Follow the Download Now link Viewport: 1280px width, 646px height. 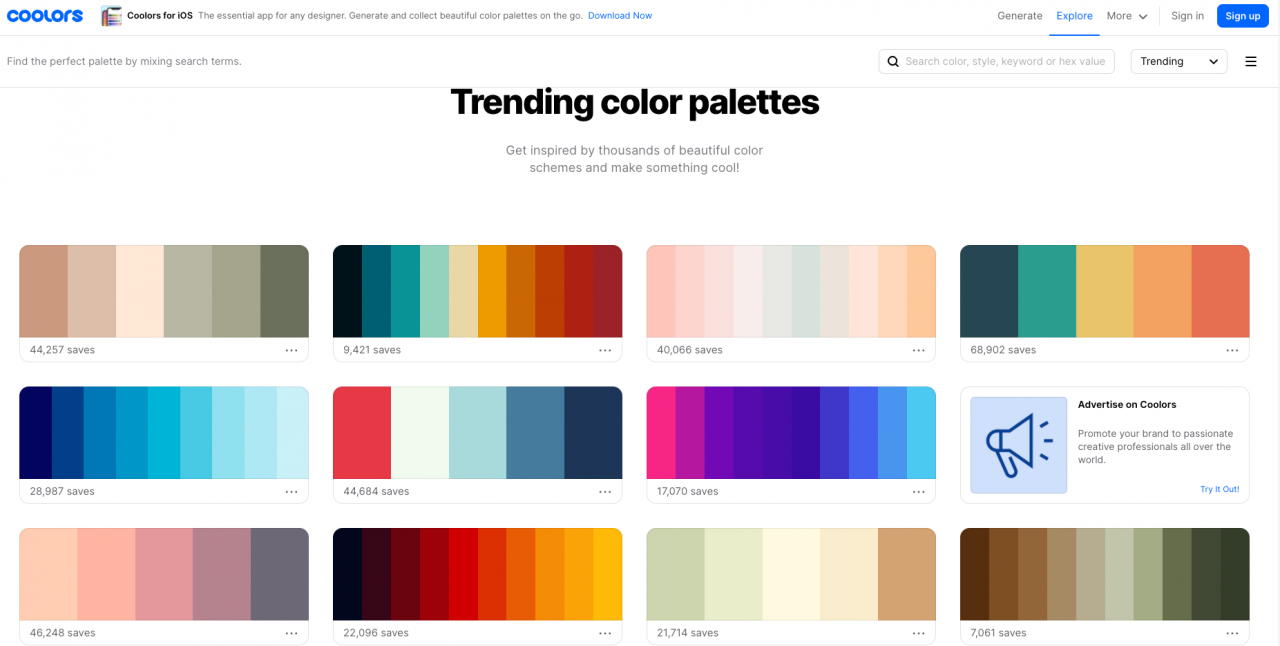click(620, 16)
